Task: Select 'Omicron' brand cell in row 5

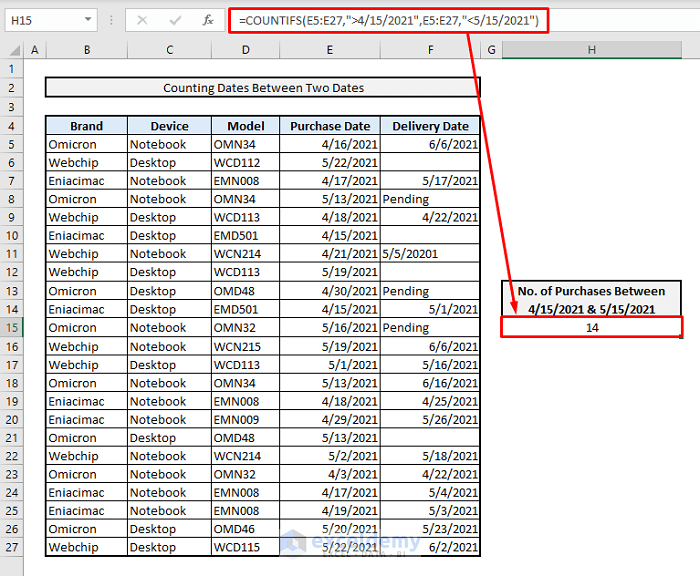Action: coord(87,144)
